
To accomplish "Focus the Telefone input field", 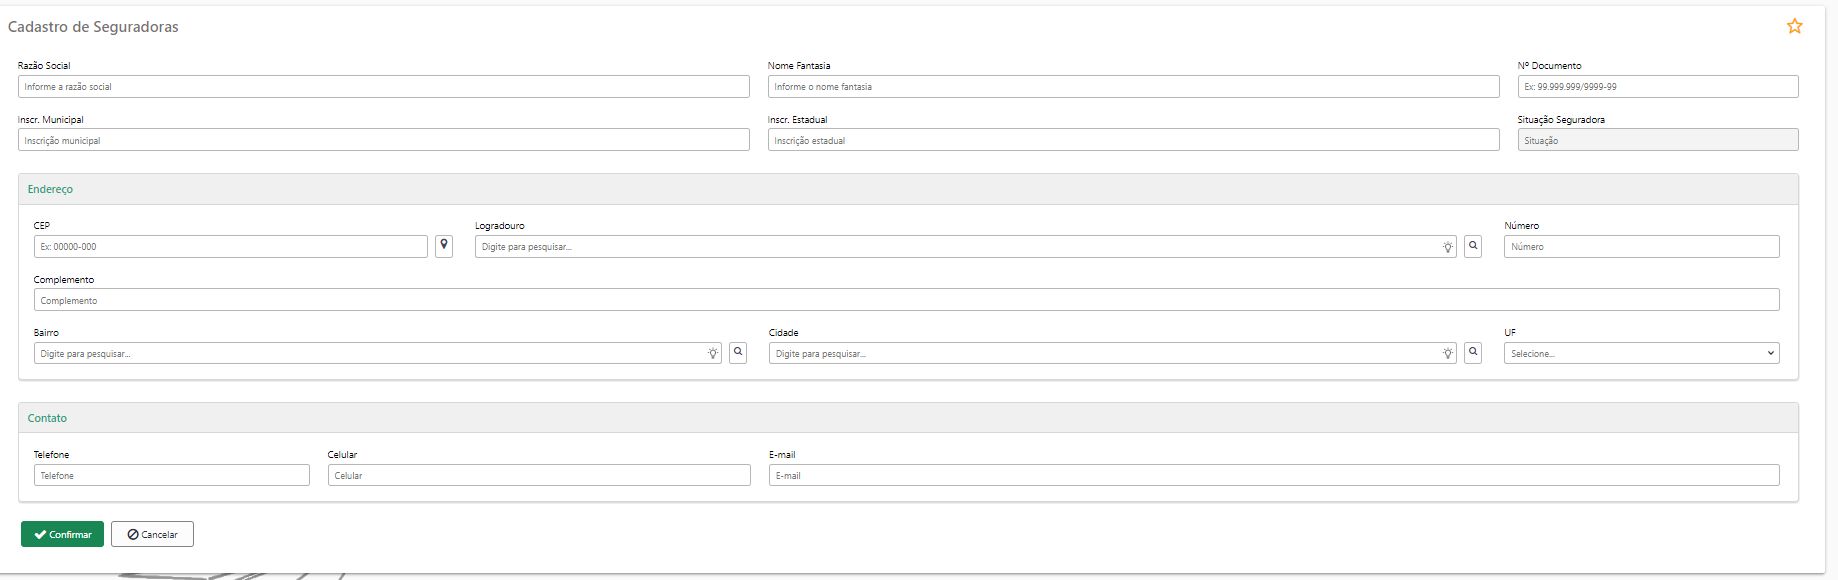I will coord(171,475).
